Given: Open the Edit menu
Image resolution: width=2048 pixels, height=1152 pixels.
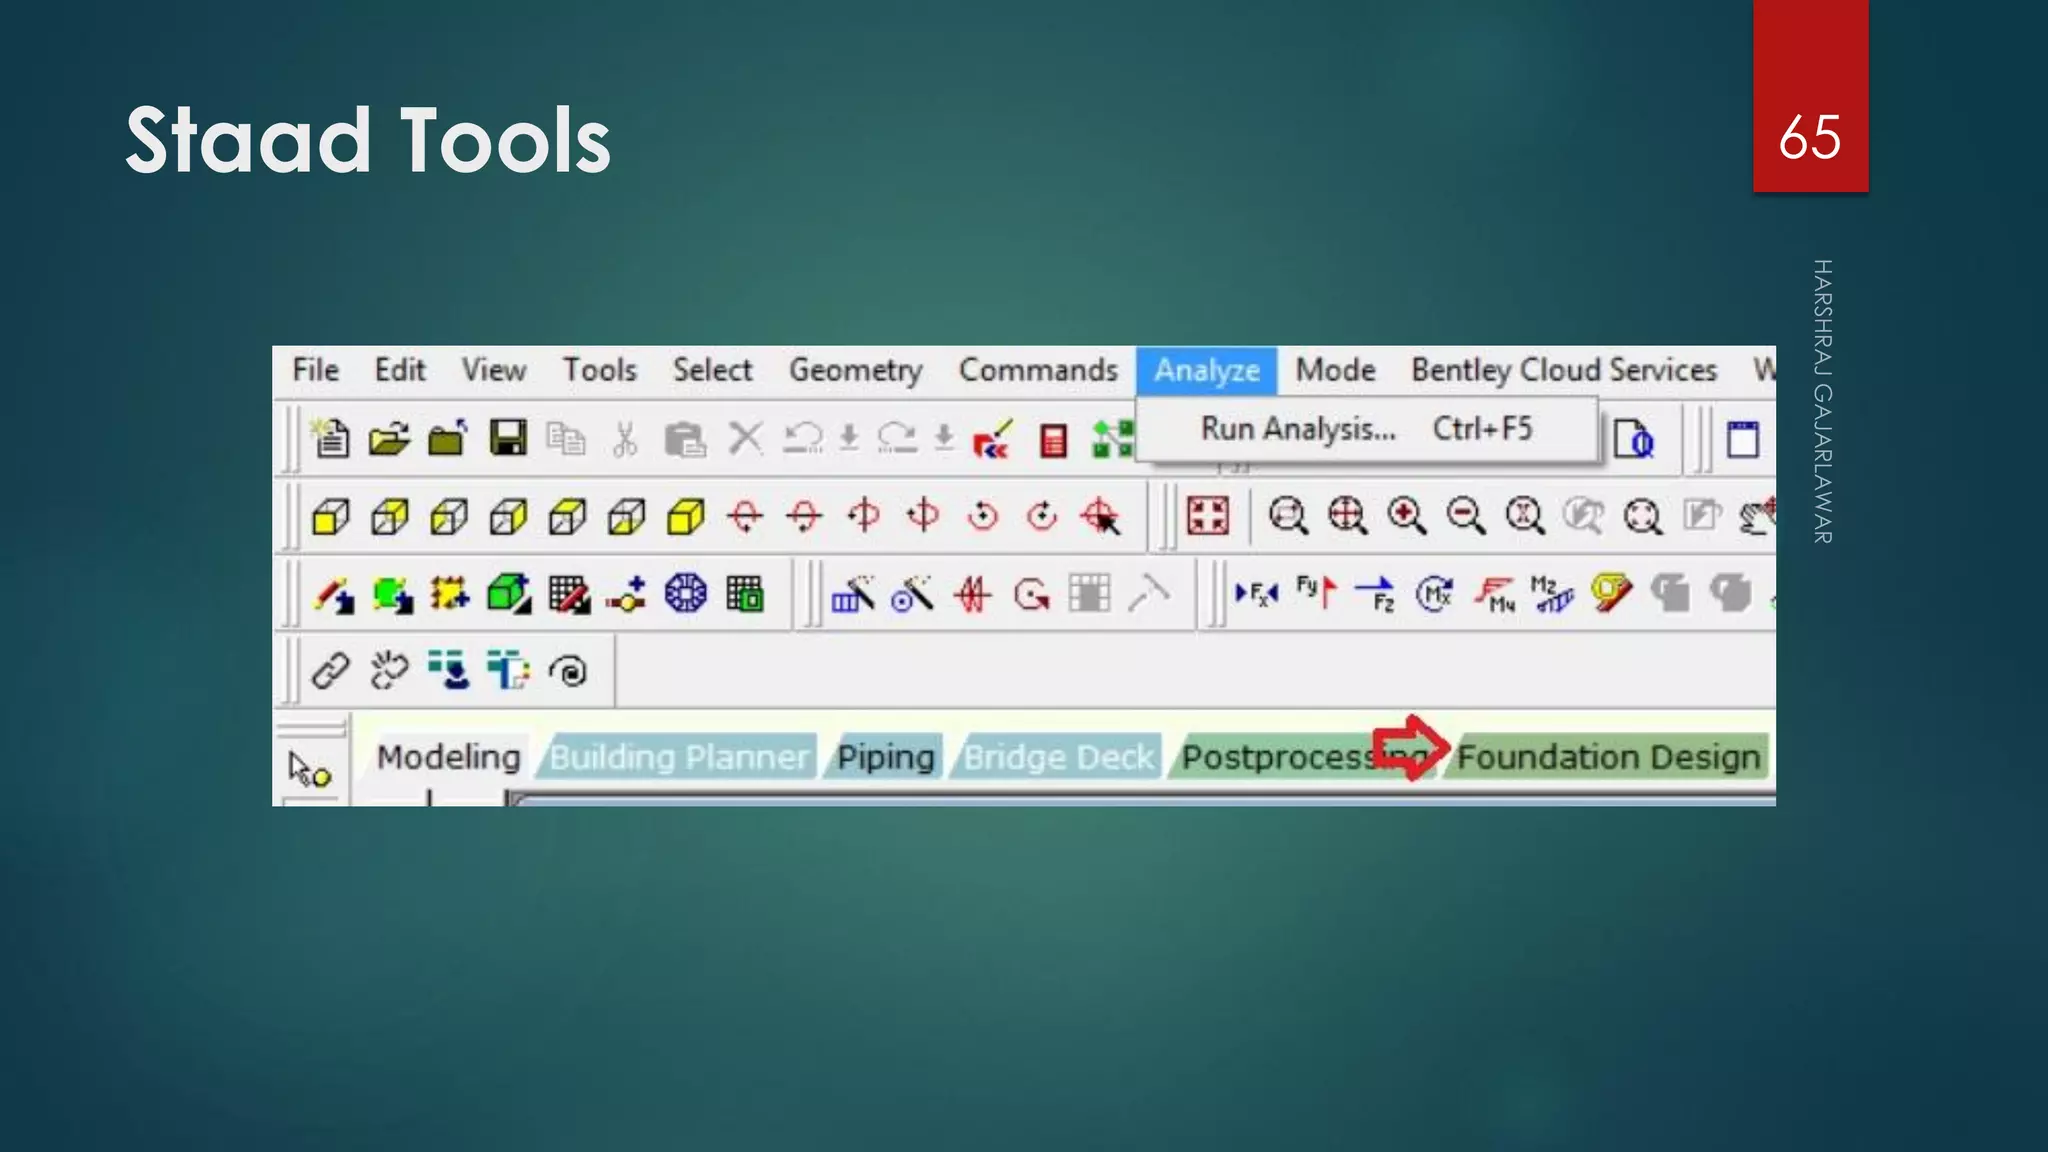Looking at the screenshot, I should point(400,370).
